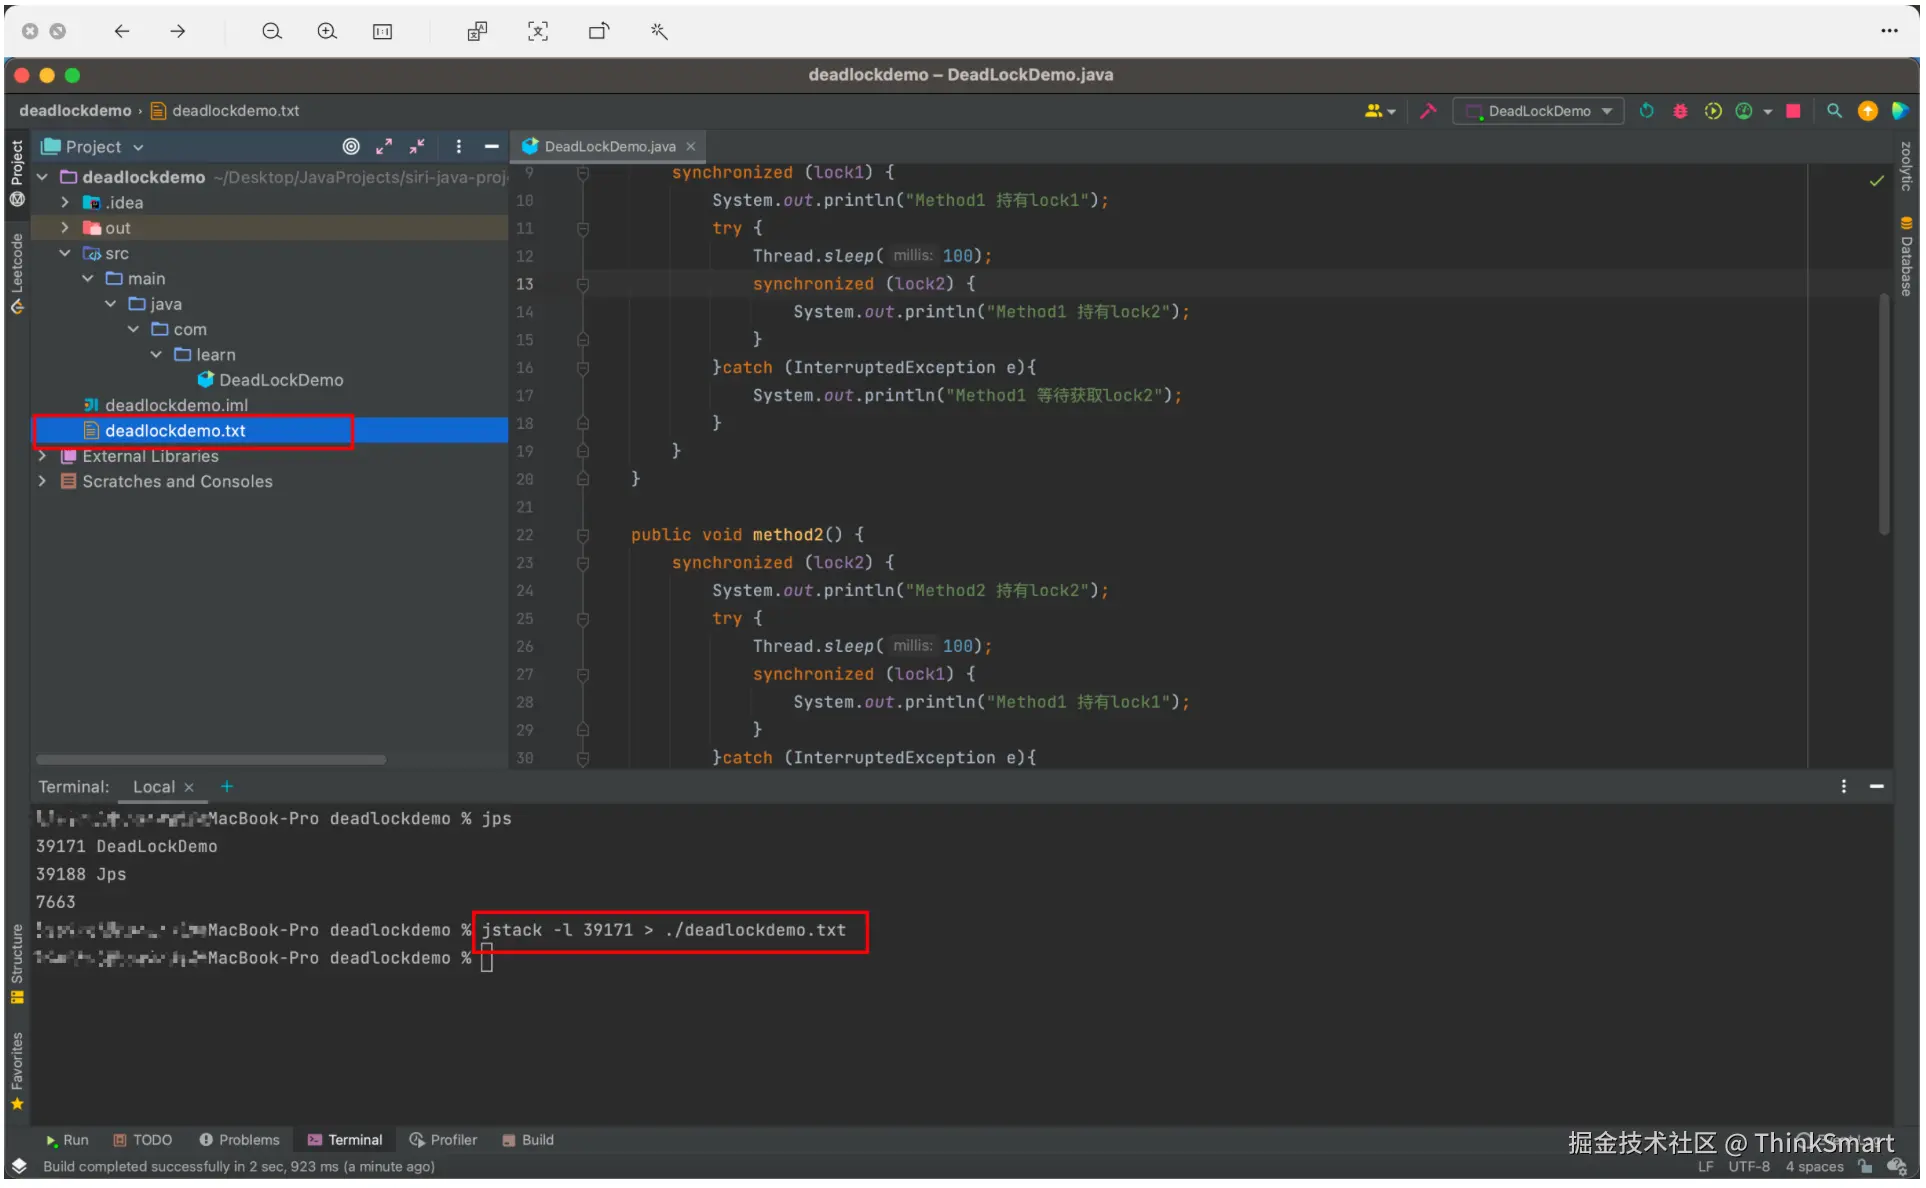Screen dimensions: 1926x1188
Task: Open the DeadLockDemo class file
Action: coord(280,380)
